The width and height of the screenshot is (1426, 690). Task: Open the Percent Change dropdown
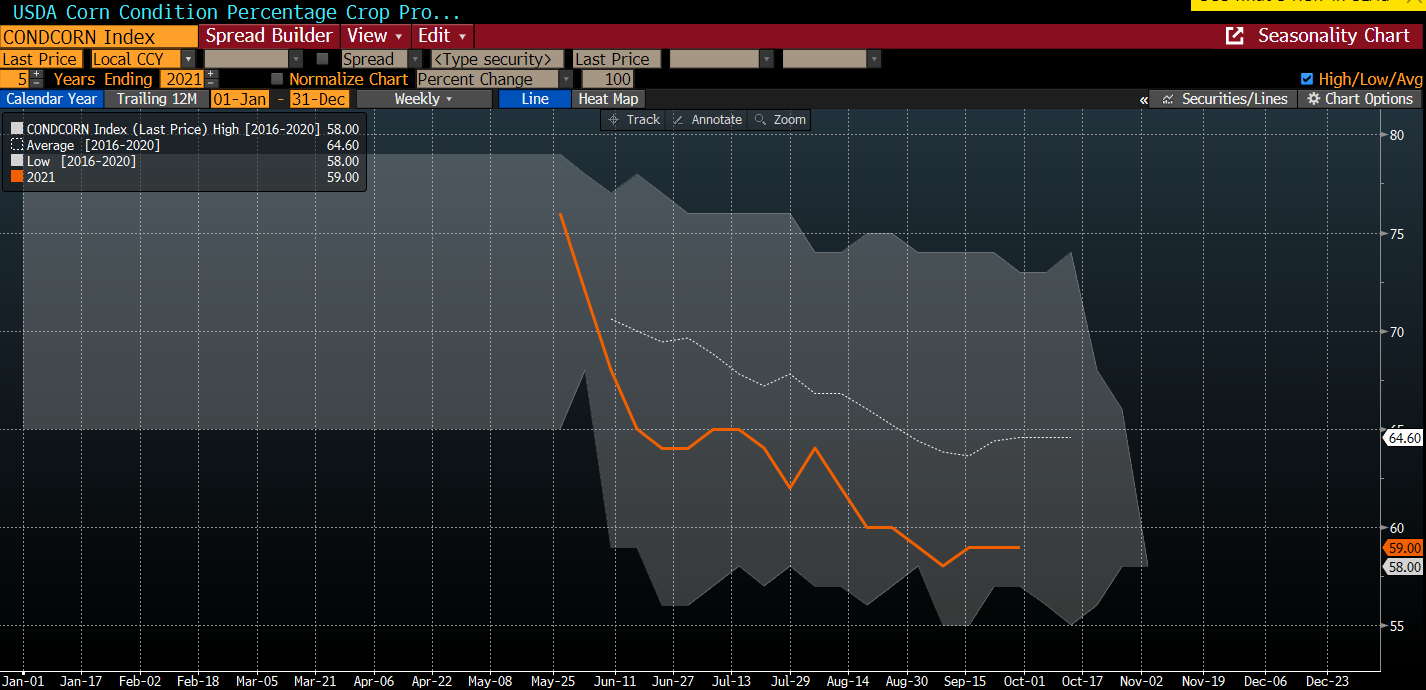pos(565,79)
